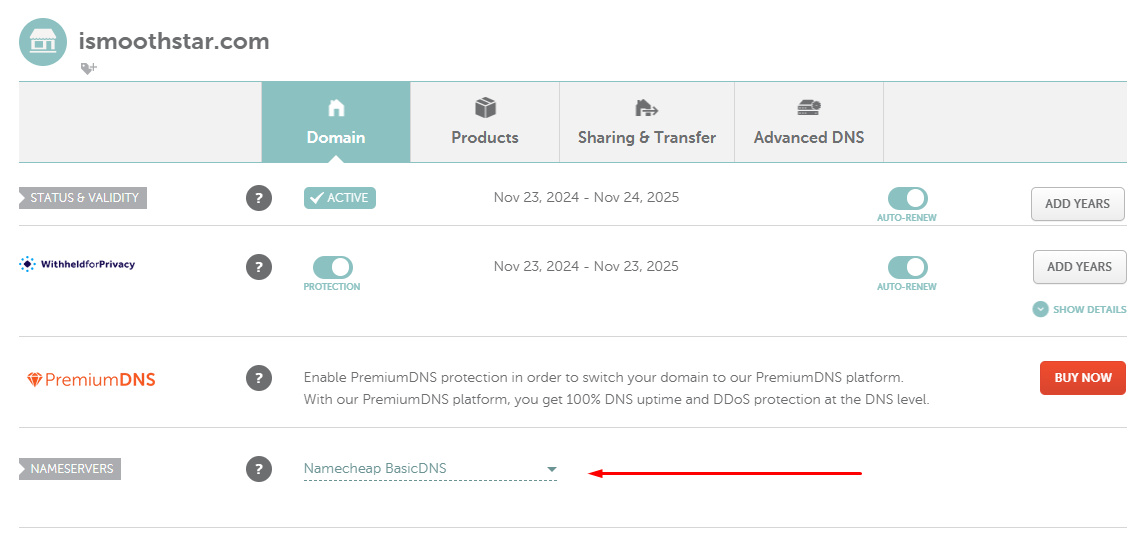Open the Advanced DNS tab
This screenshot has height=544, width=1147.
point(809,122)
